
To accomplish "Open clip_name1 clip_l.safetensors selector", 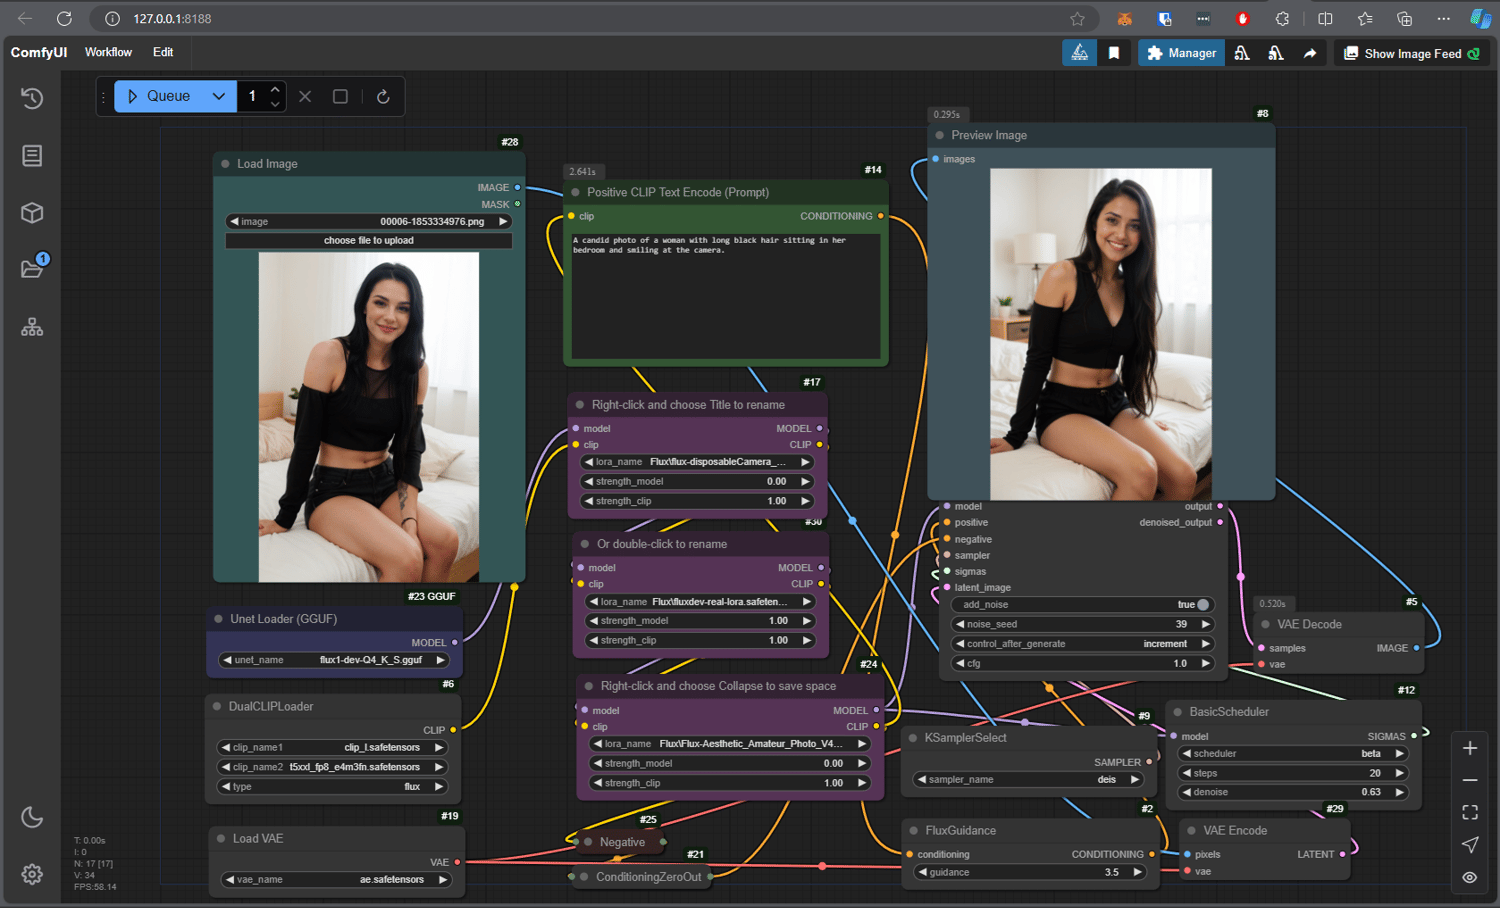I will 332,747.
